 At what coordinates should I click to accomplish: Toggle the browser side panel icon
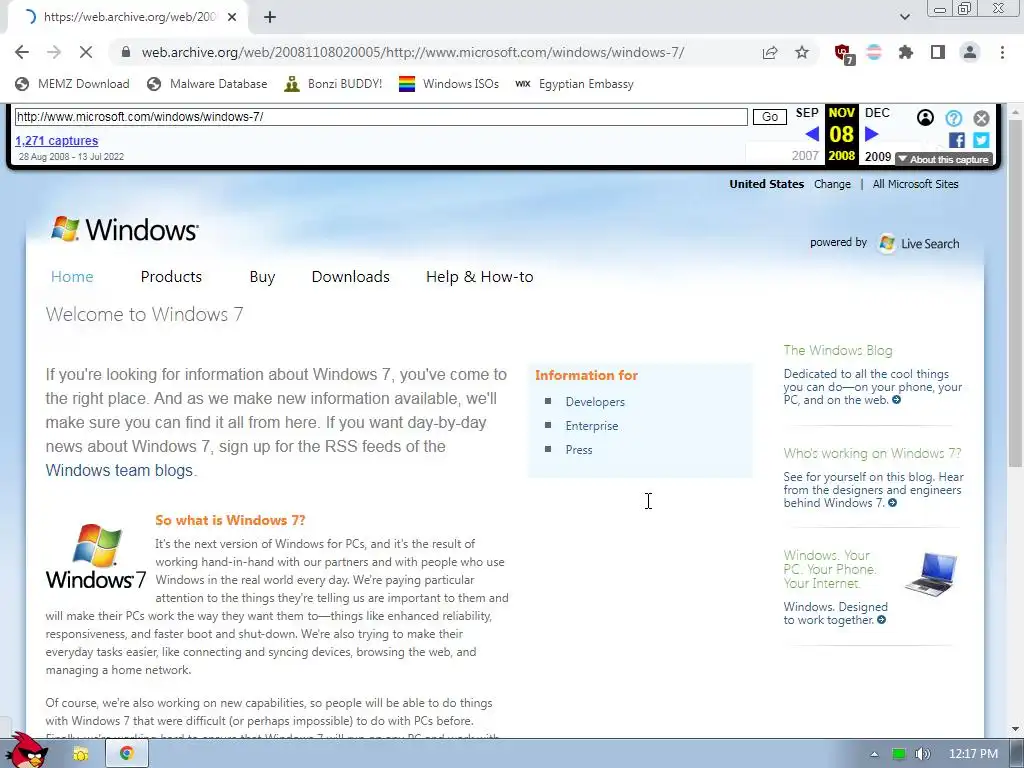(x=938, y=52)
